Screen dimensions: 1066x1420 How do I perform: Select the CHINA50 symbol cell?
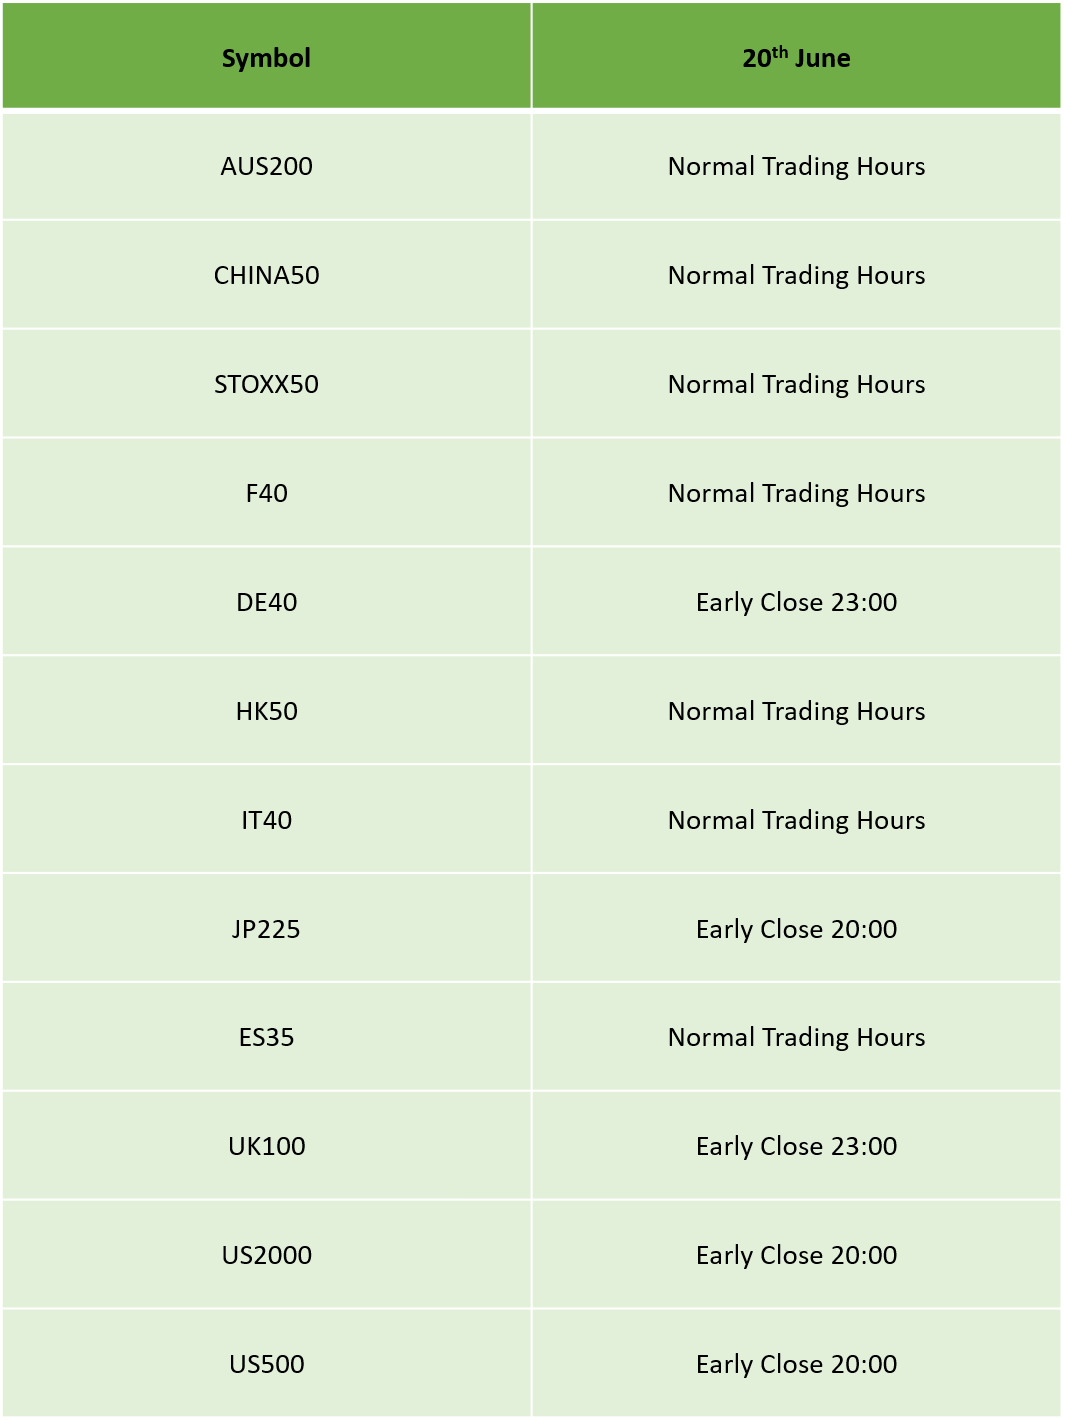tap(266, 275)
